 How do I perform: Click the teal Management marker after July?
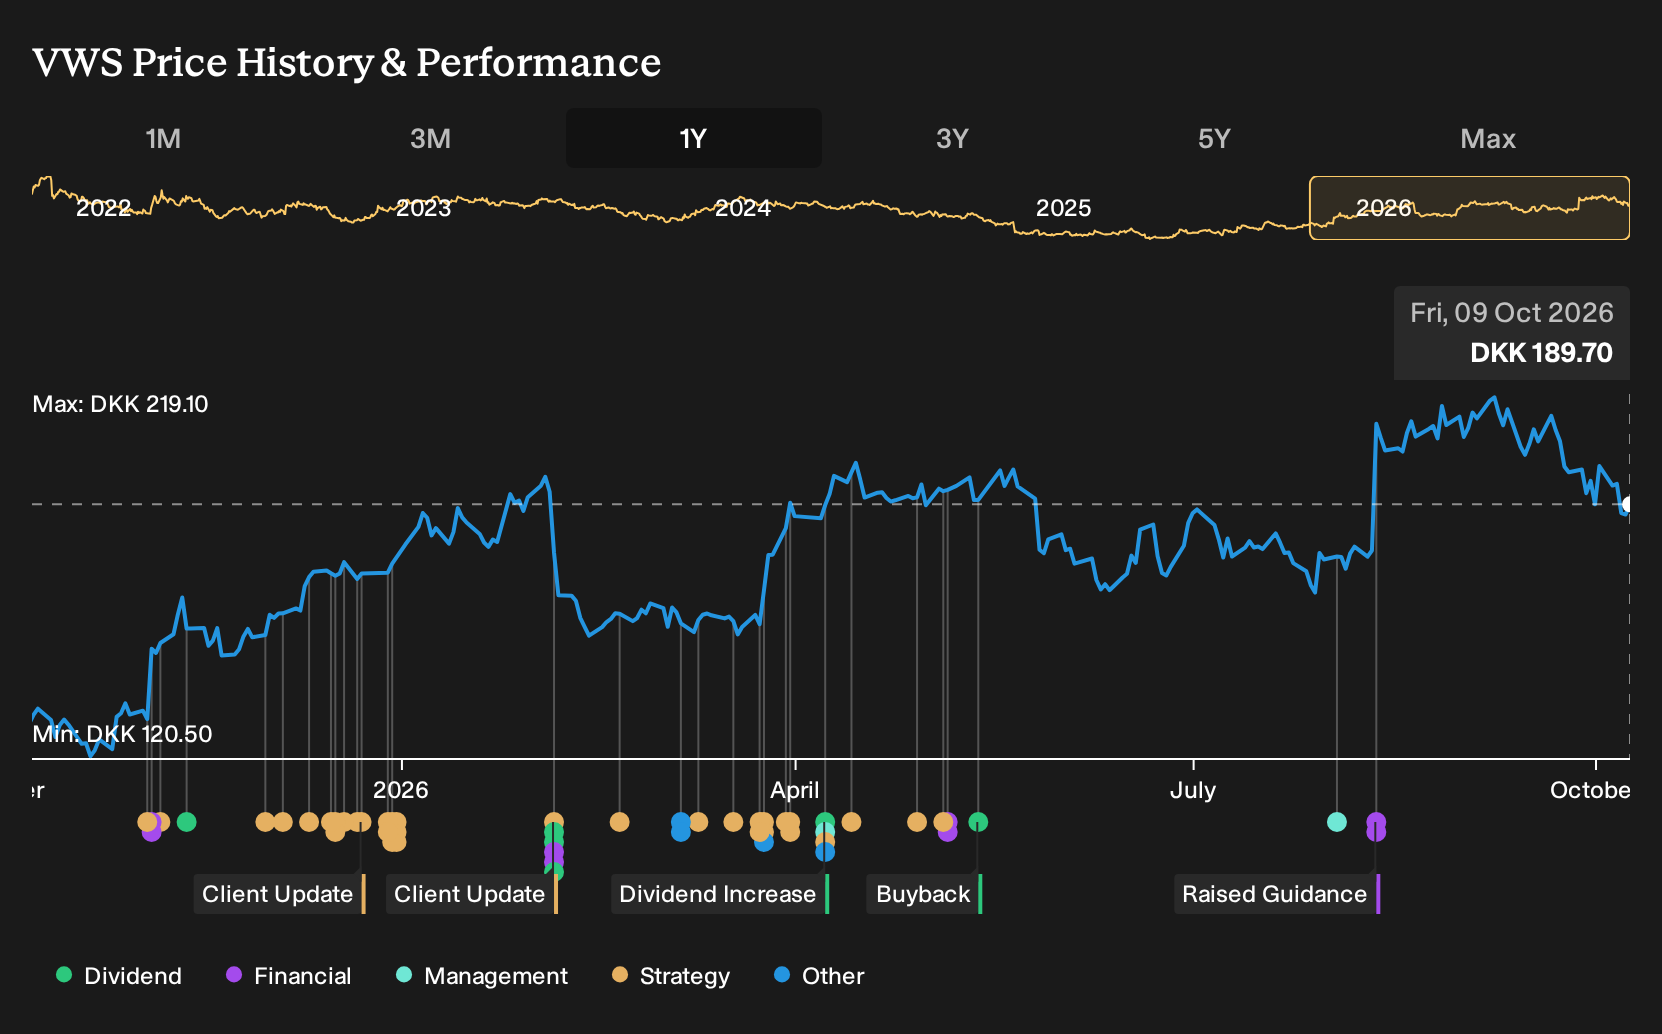(1337, 822)
